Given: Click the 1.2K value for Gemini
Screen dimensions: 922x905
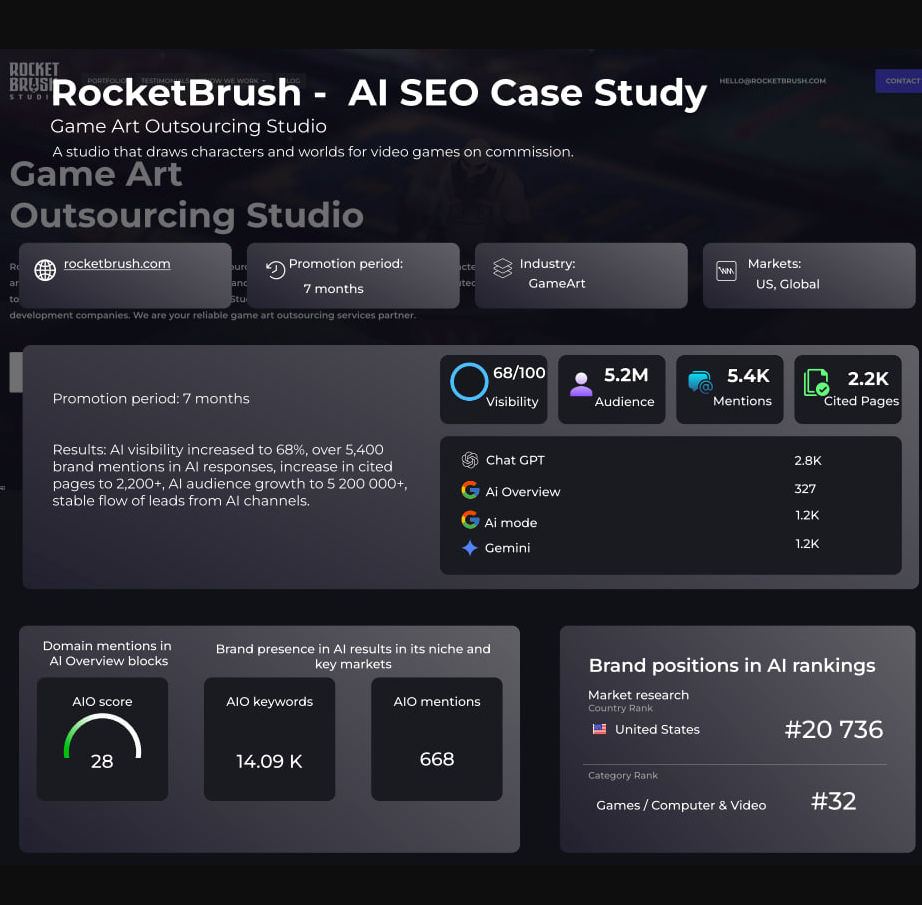Looking at the screenshot, I should (x=807, y=543).
